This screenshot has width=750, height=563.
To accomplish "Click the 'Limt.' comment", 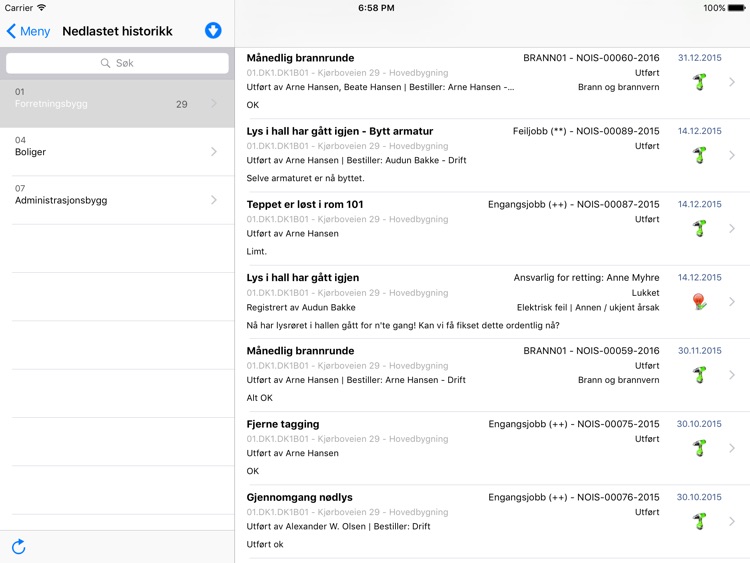I will (256, 251).
